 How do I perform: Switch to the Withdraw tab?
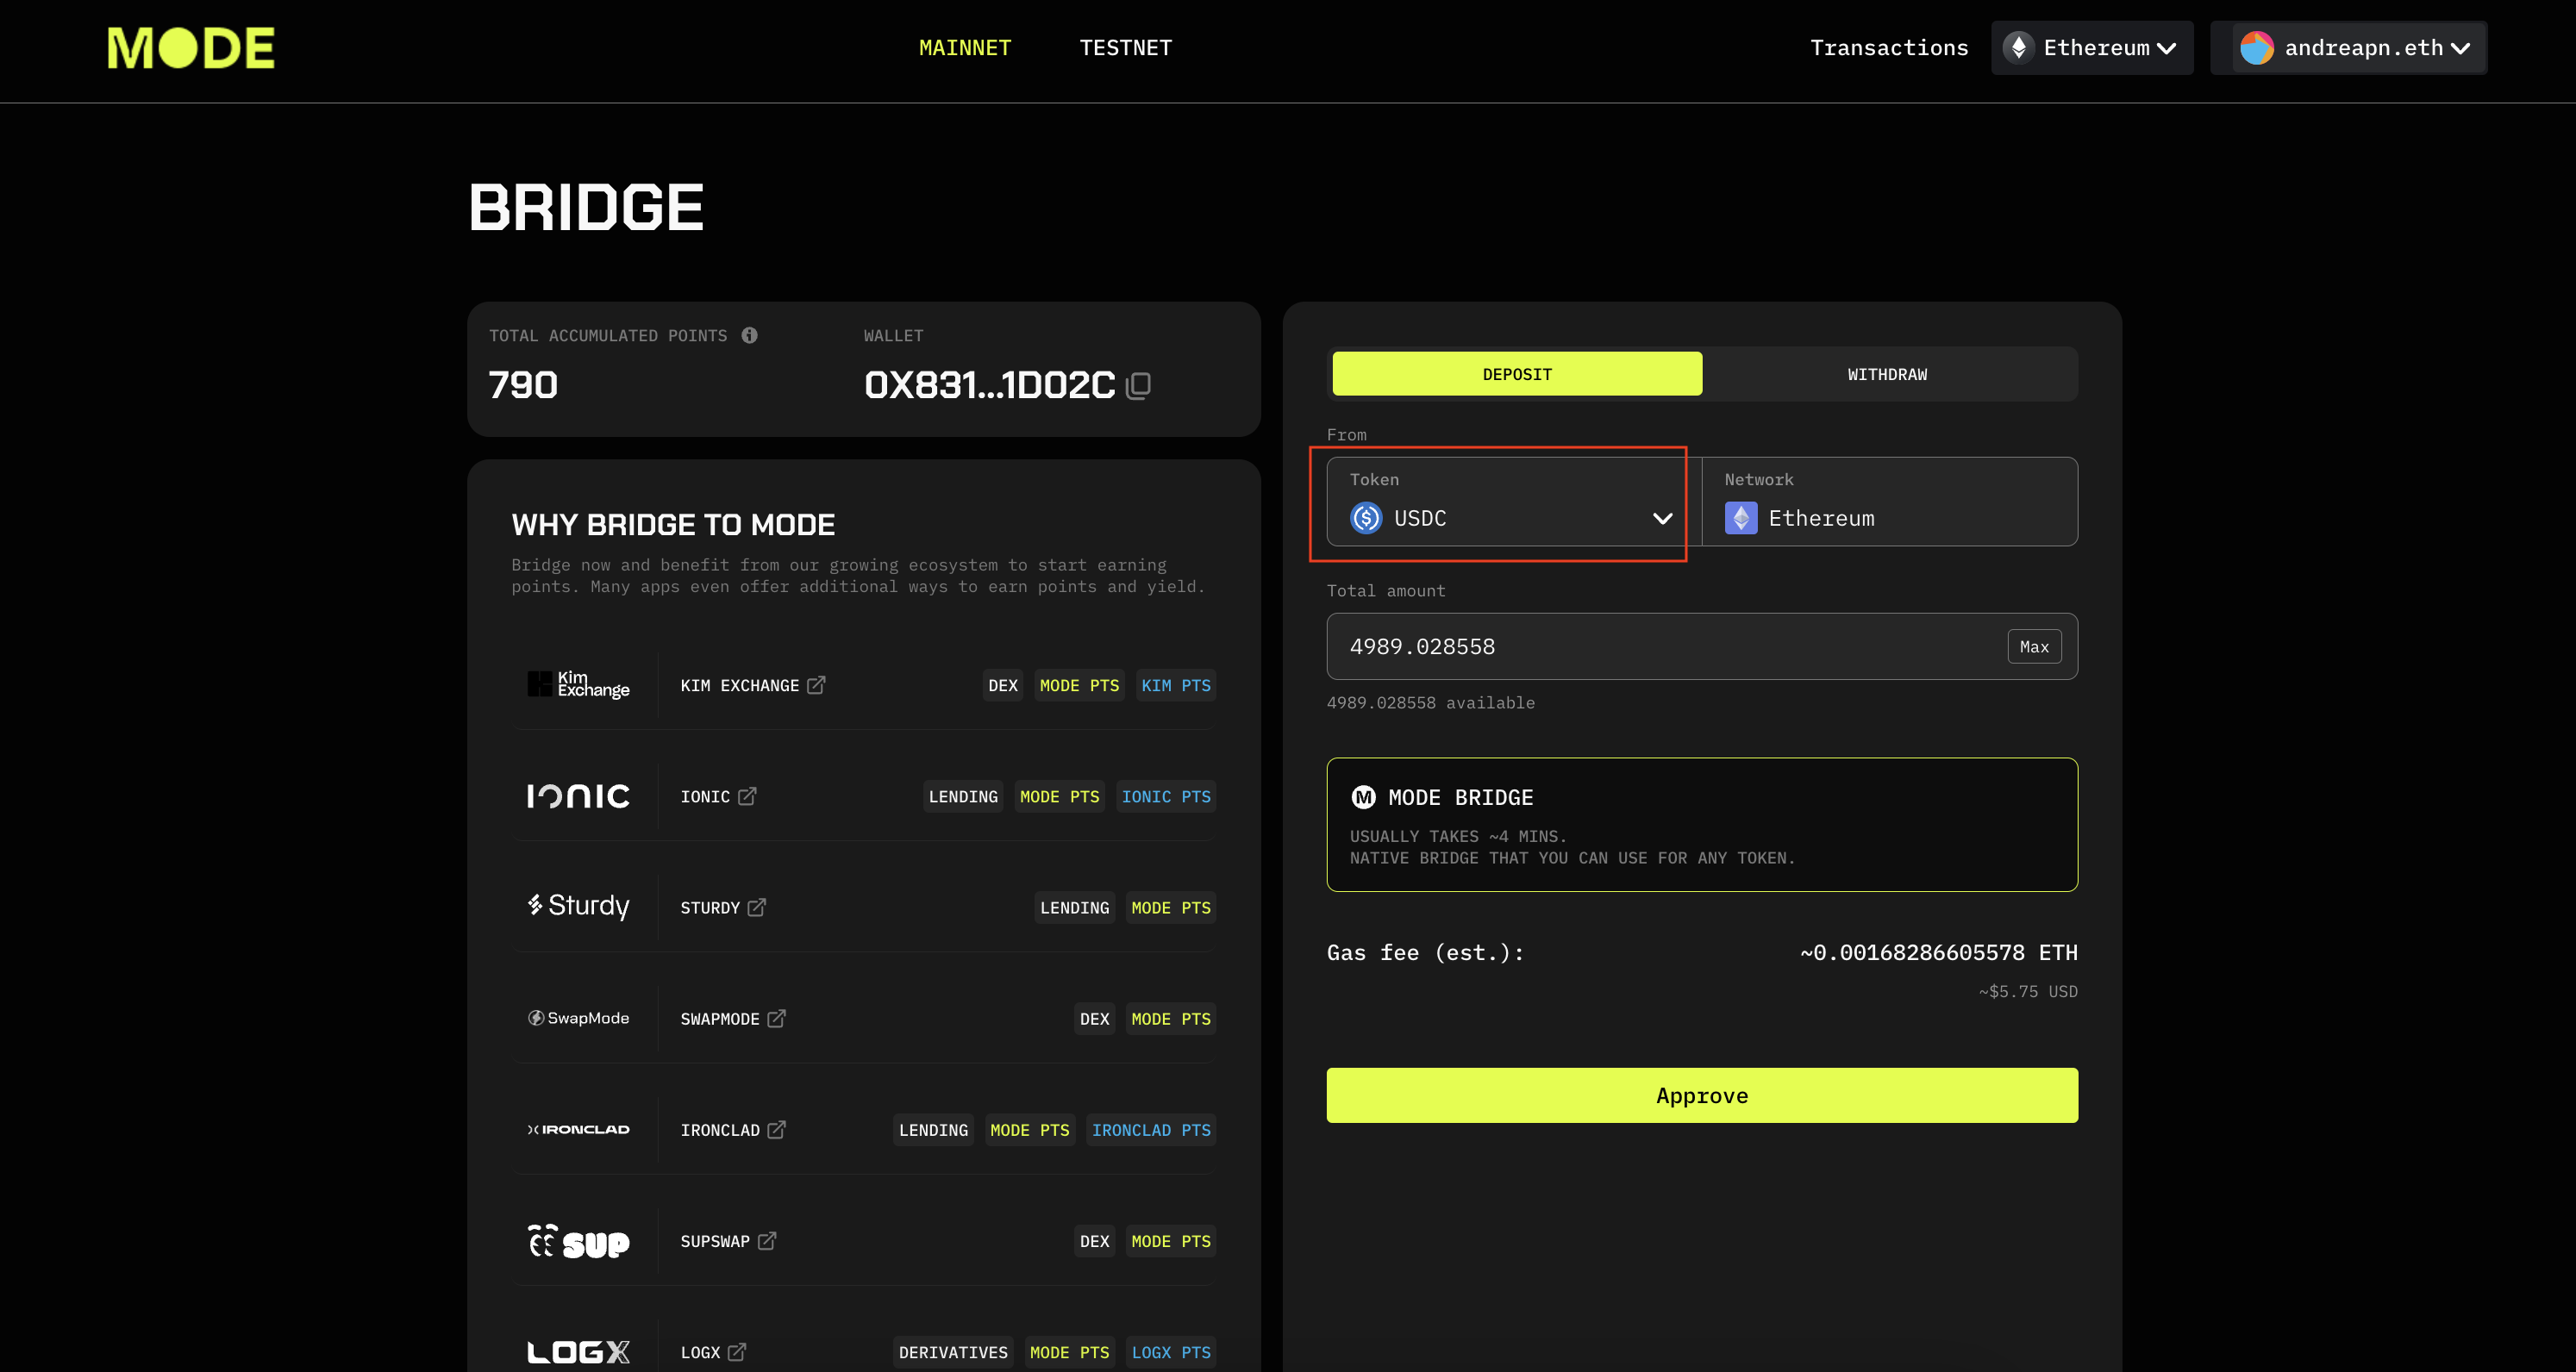[x=1887, y=374]
